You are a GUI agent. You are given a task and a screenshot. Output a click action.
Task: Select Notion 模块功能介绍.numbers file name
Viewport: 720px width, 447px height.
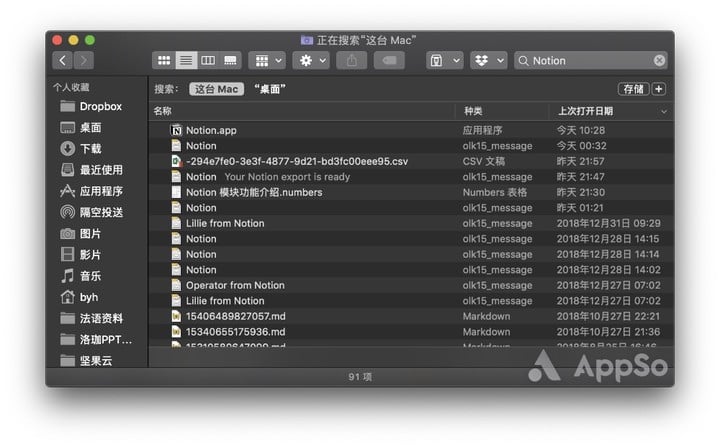(254, 192)
